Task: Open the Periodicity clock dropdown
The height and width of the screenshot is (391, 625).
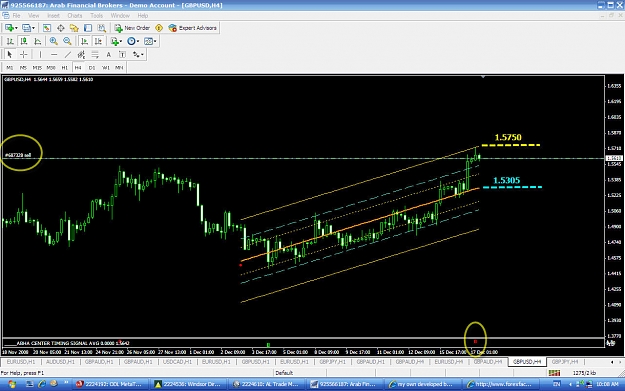Action: tap(133, 41)
